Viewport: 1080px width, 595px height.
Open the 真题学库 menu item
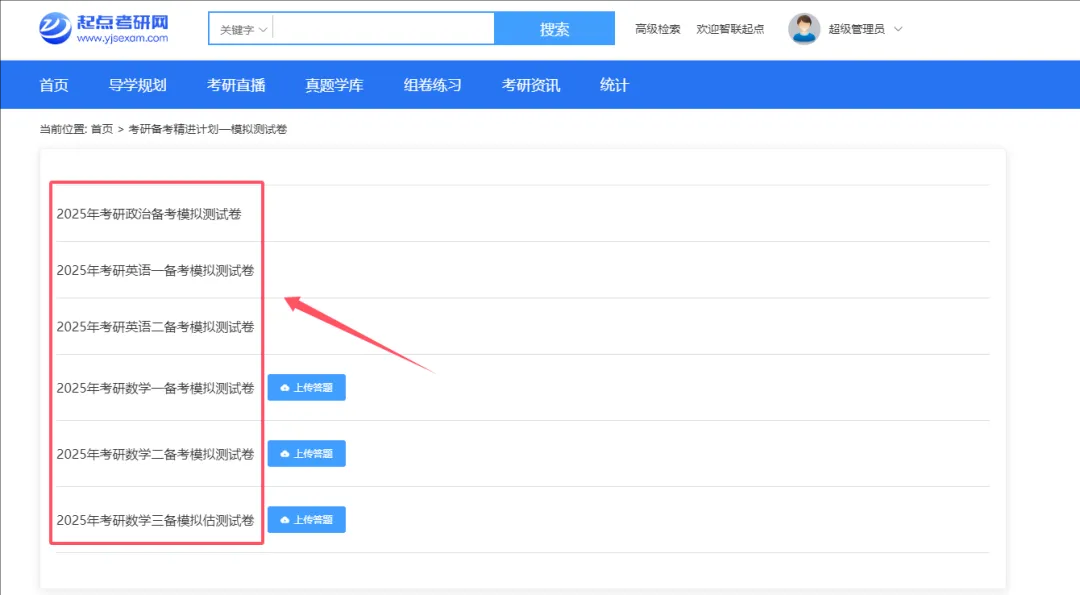click(x=334, y=85)
